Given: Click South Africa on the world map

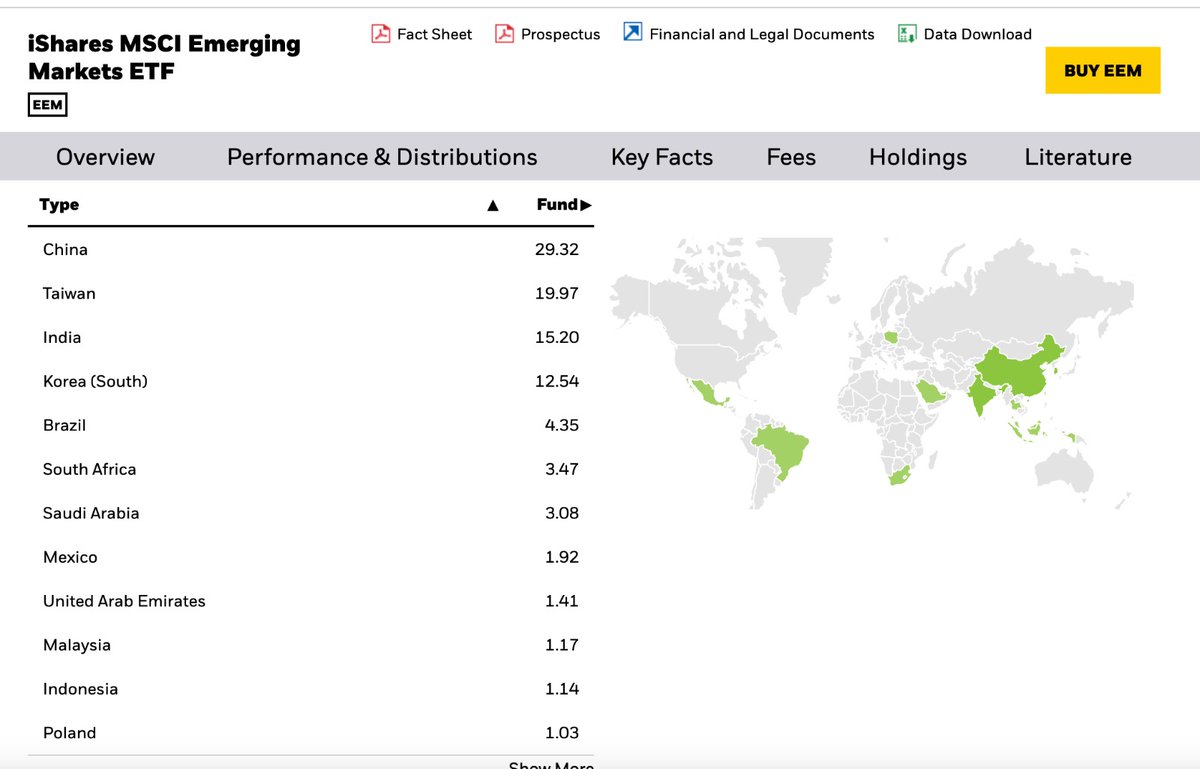Looking at the screenshot, I should point(901,474).
